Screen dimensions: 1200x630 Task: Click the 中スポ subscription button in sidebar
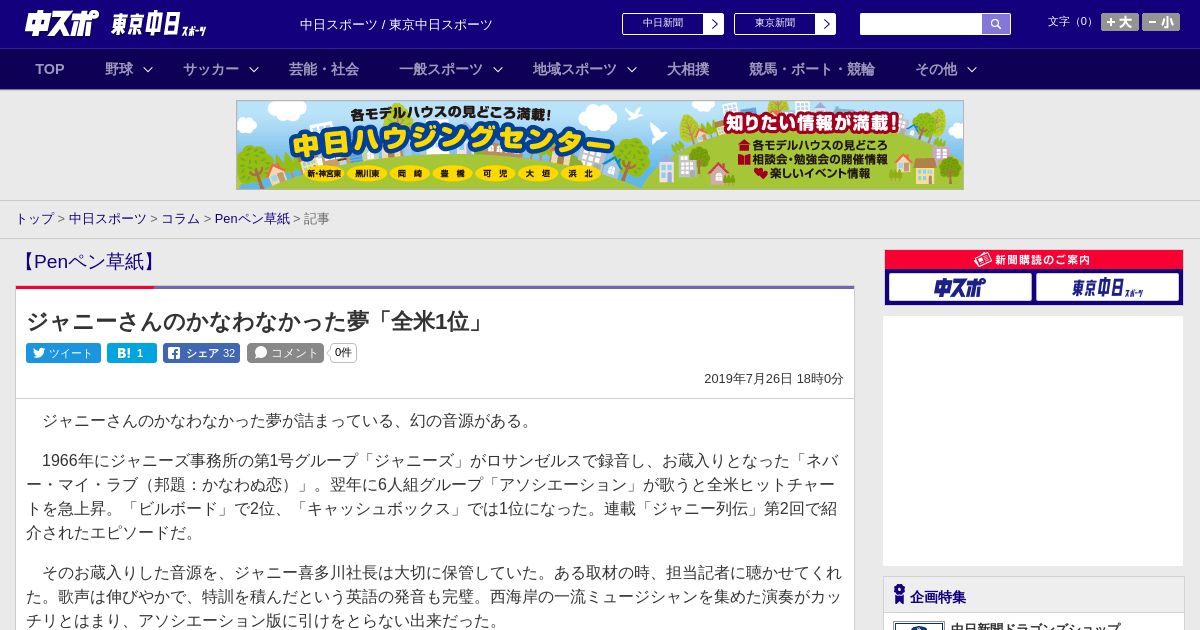click(x=960, y=288)
